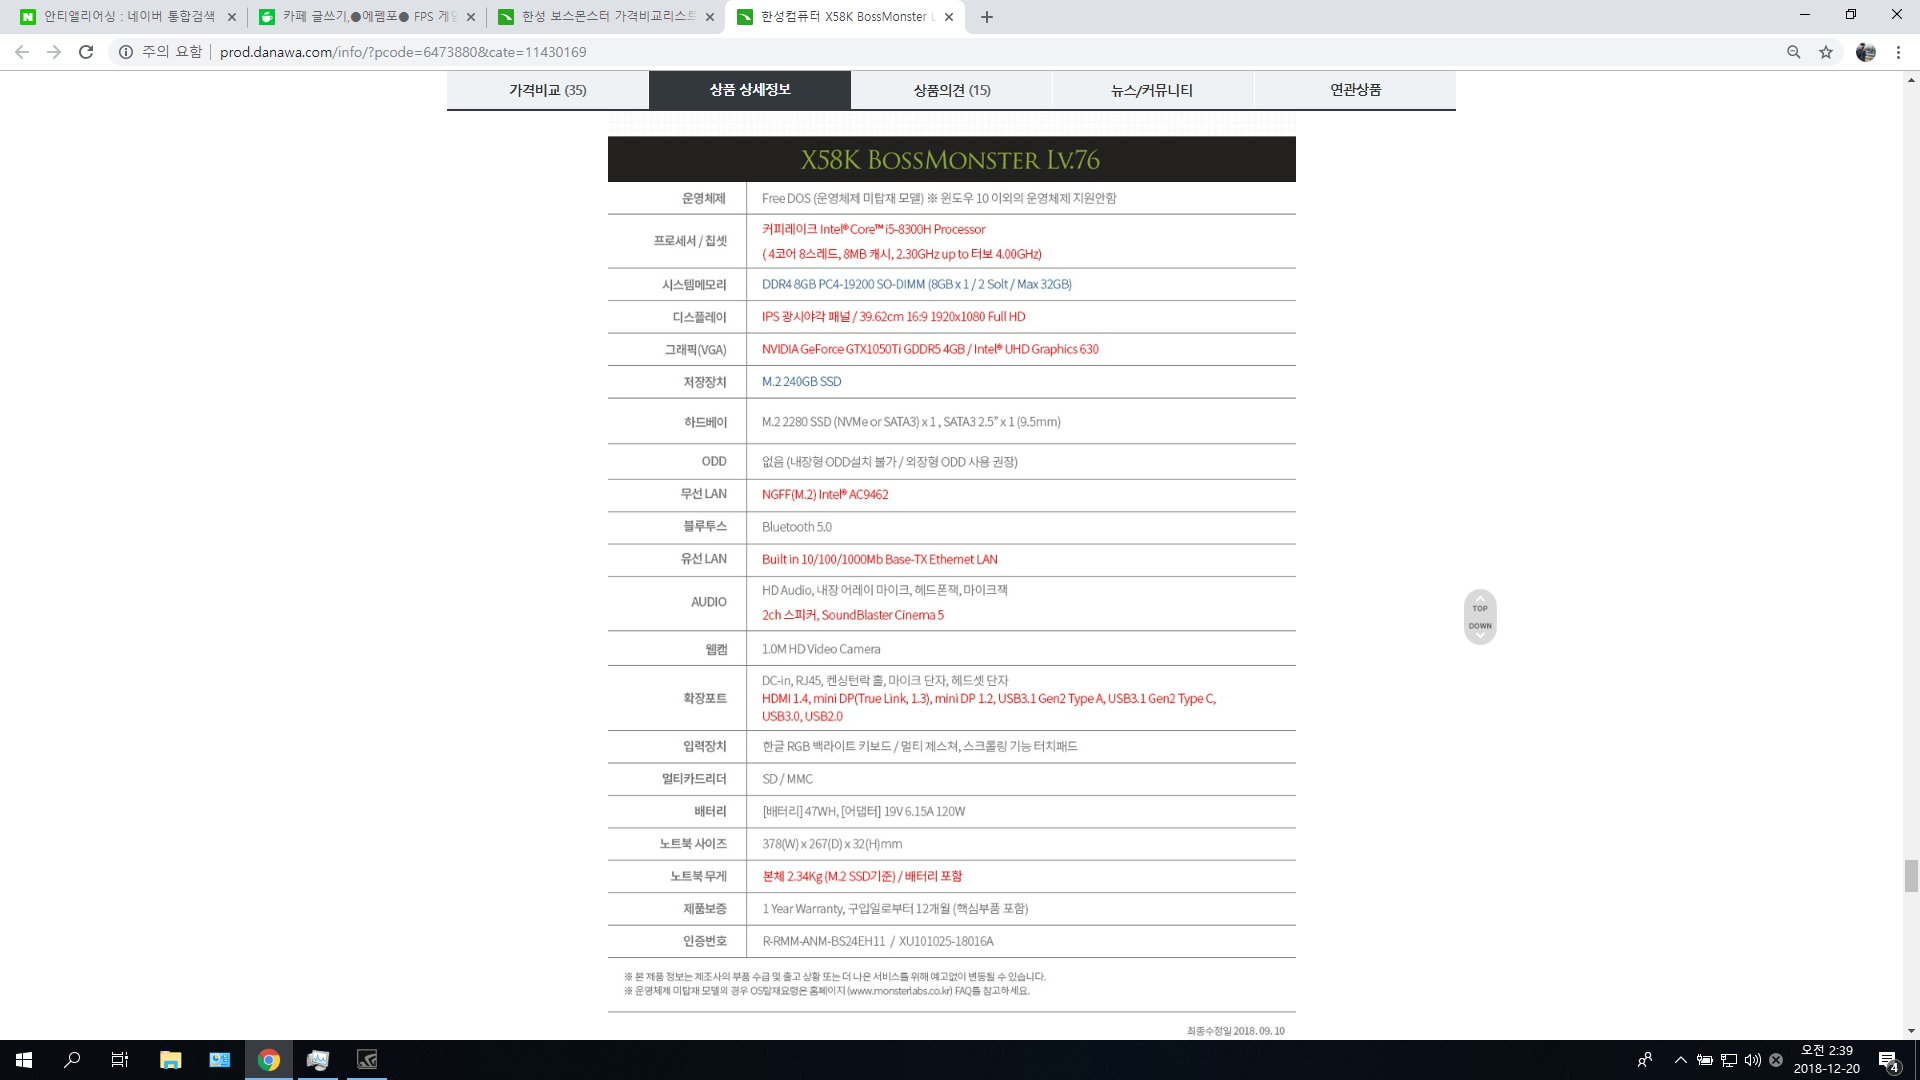The width and height of the screenshot is (1920, 1080).
Task: Click the 최종수정일 2018. 09. 10 text
Action: [1235, 1031]
